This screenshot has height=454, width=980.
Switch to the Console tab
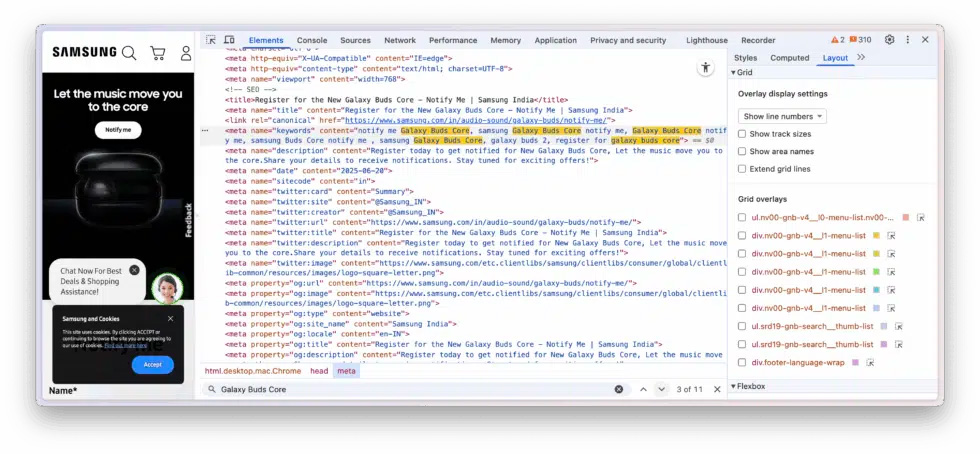[x=312, y=40]
